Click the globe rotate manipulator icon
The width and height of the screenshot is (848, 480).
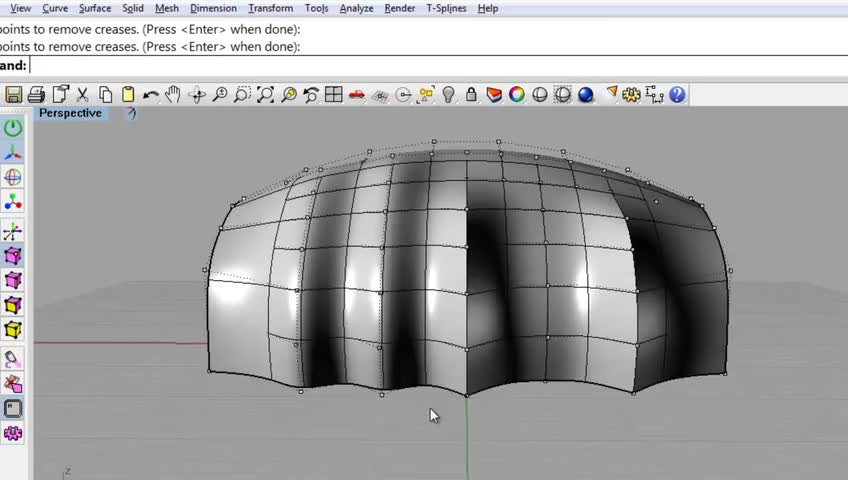click(13, 177)
